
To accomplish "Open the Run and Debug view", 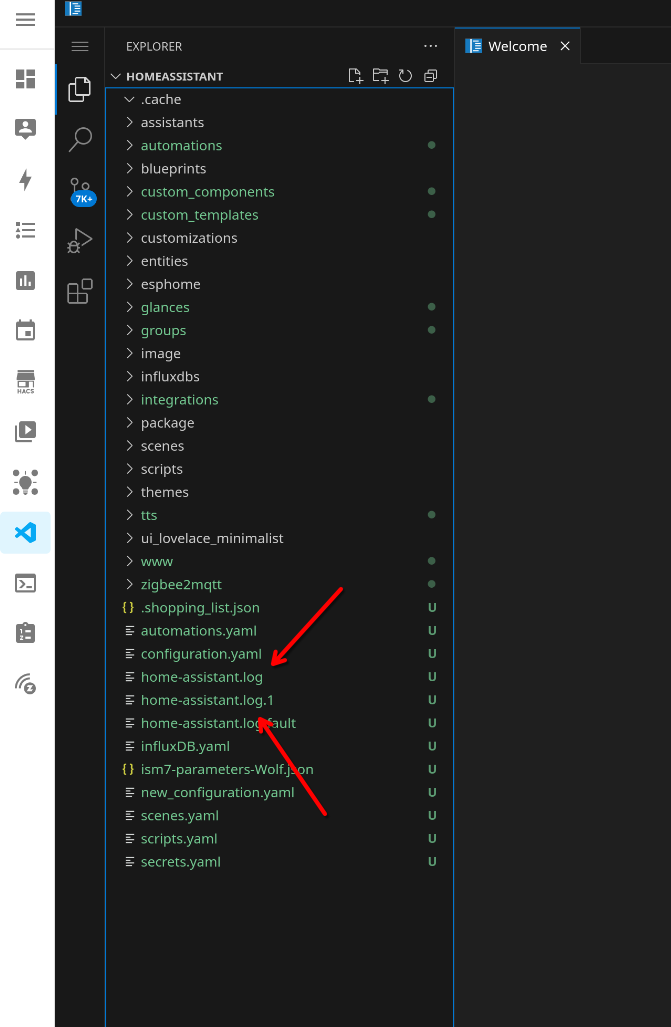I will 80,240.
